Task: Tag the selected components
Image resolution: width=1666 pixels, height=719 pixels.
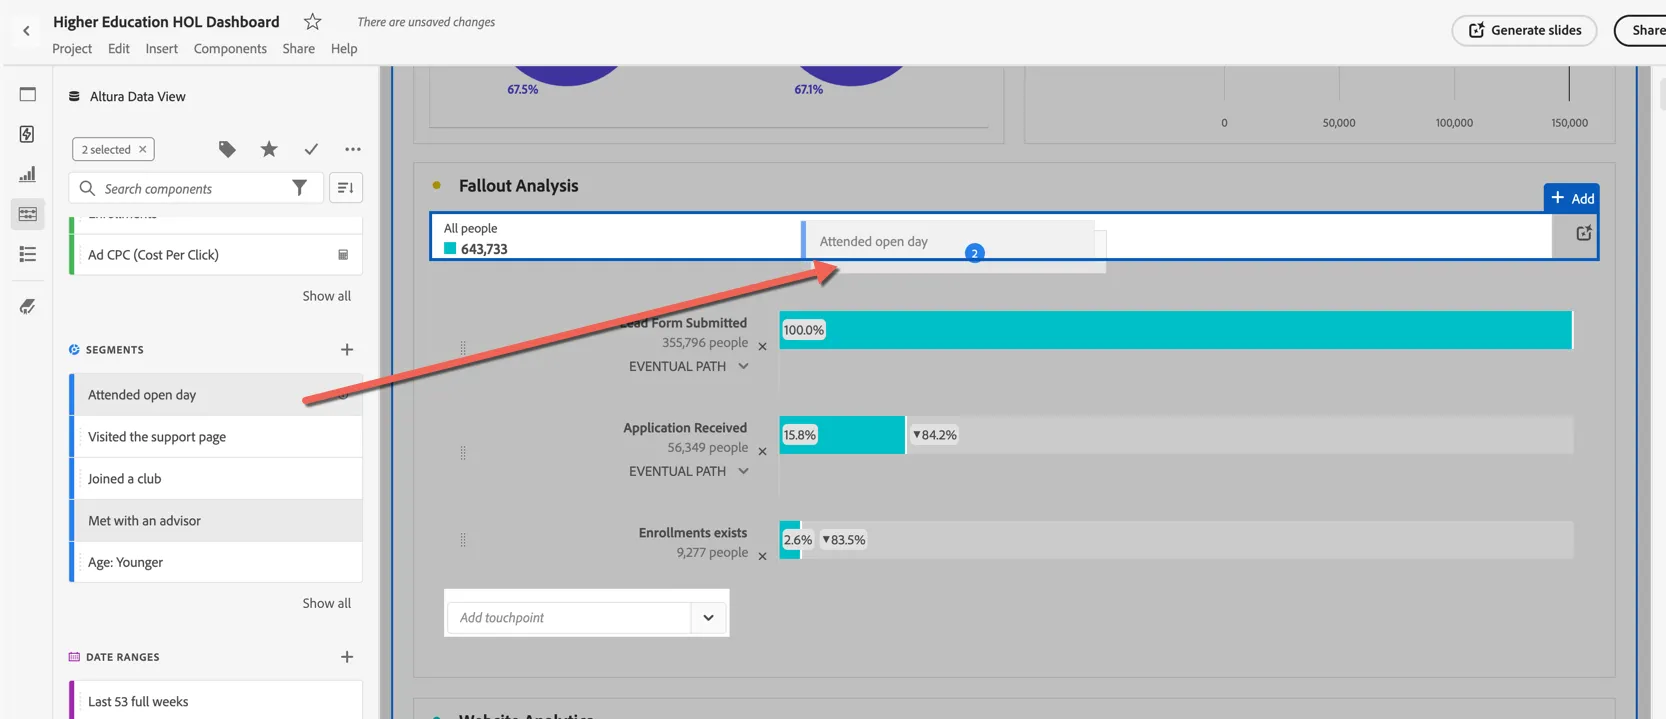Action: tap(227, 149)
